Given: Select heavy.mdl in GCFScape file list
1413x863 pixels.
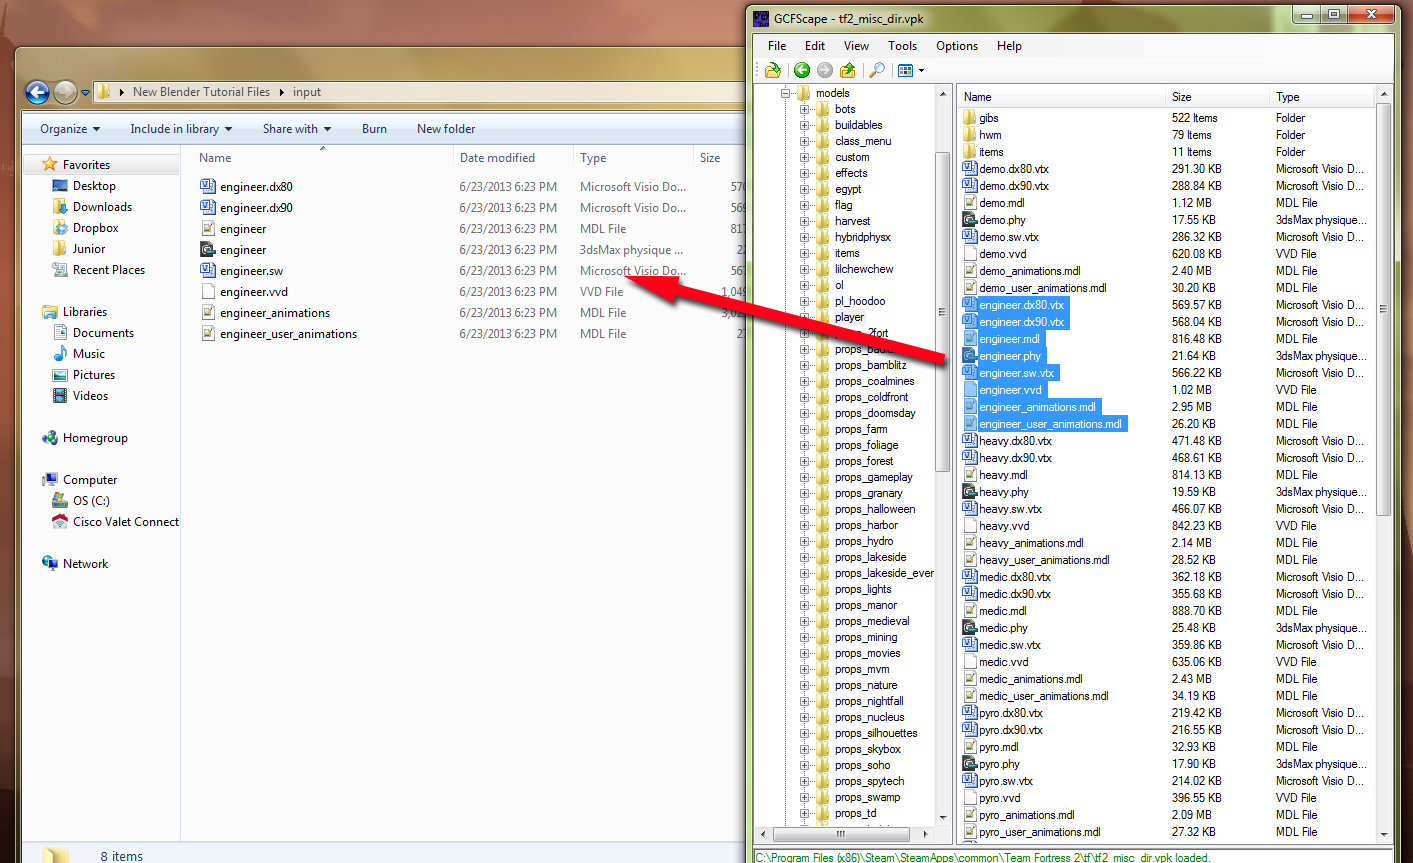Looking at the screenshot, I should (x=1003, y=475).
